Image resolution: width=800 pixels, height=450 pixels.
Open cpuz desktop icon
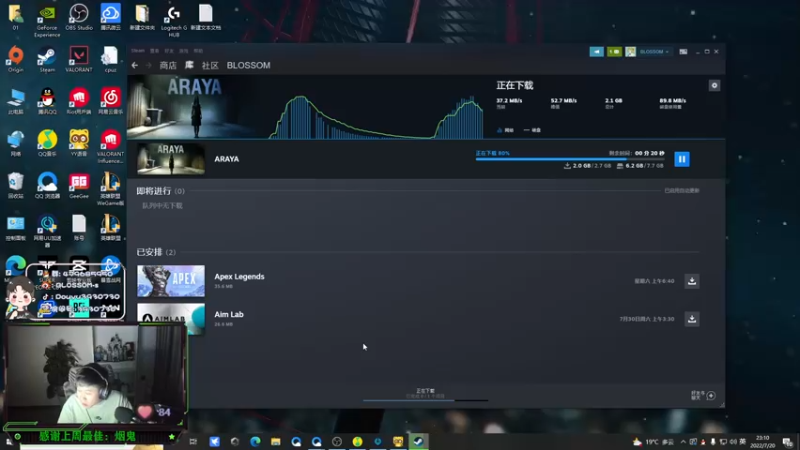pos(110,59)
